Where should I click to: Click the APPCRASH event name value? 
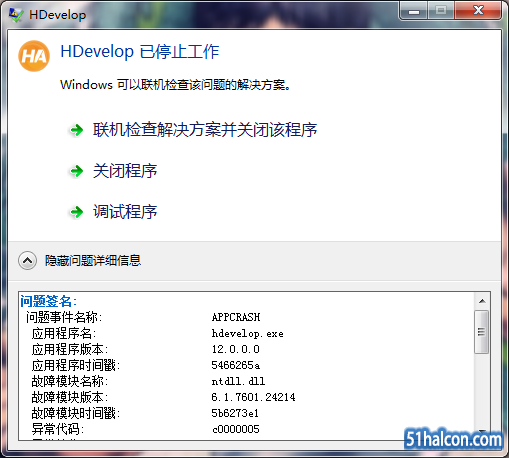236,317
